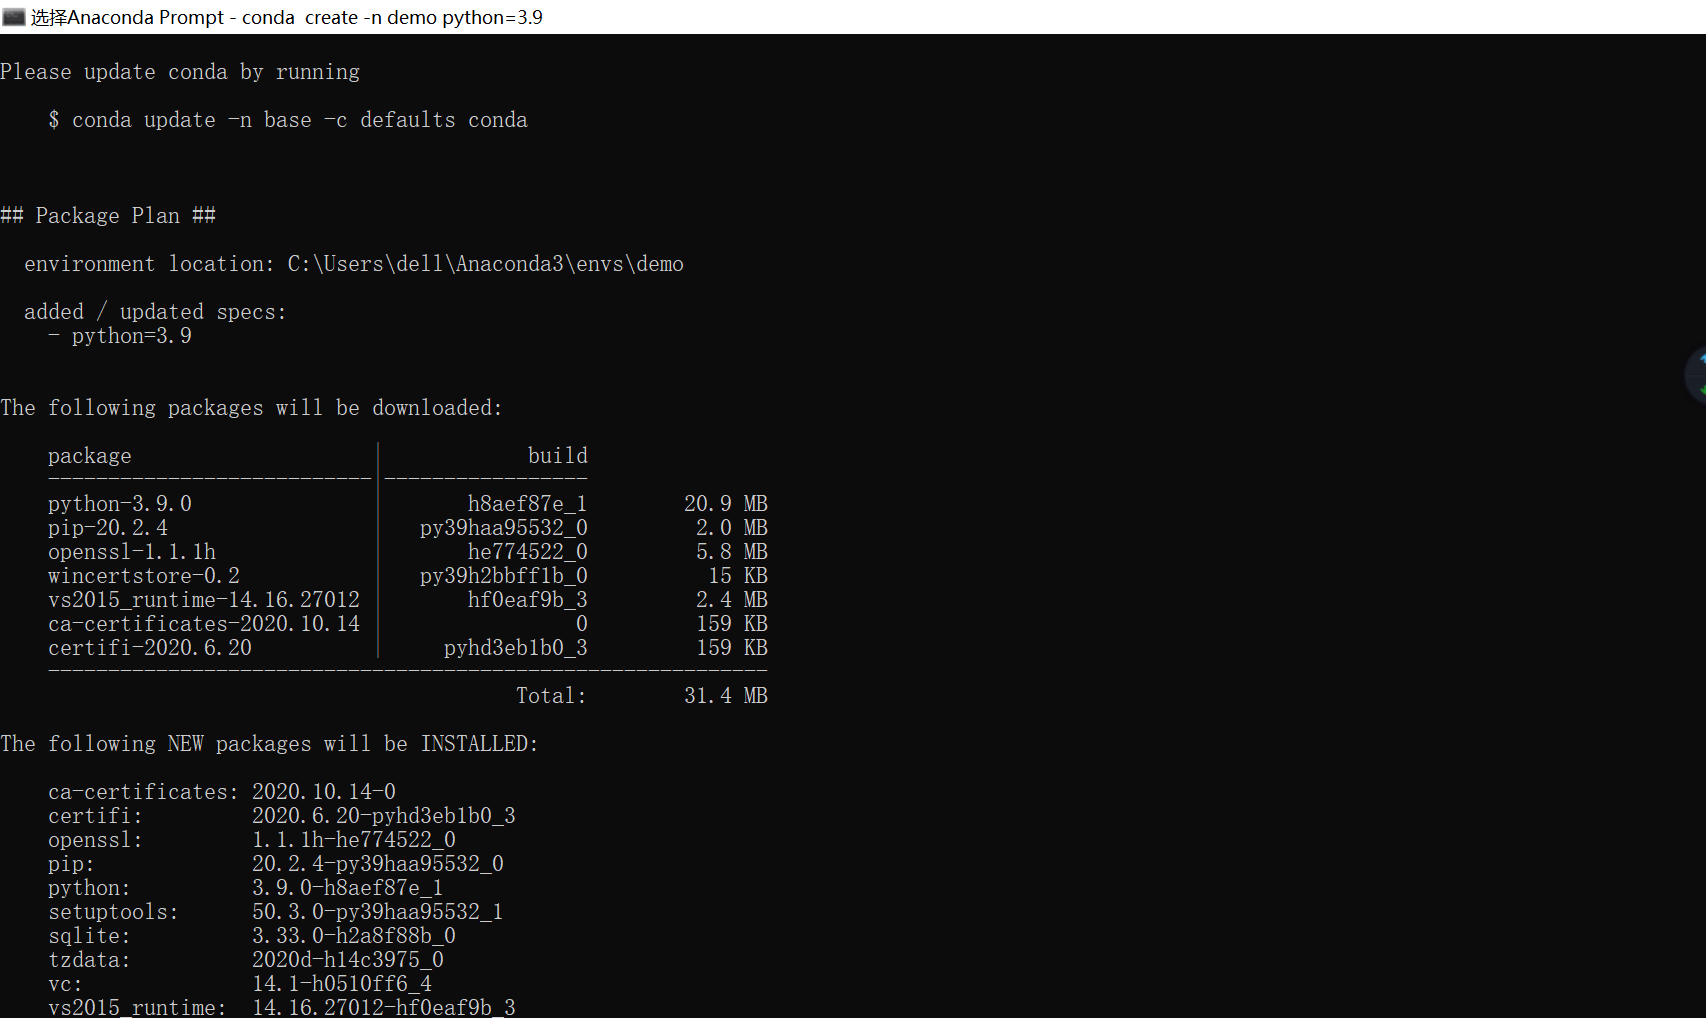Click the "added / updated specs:" line

(155, 312)
